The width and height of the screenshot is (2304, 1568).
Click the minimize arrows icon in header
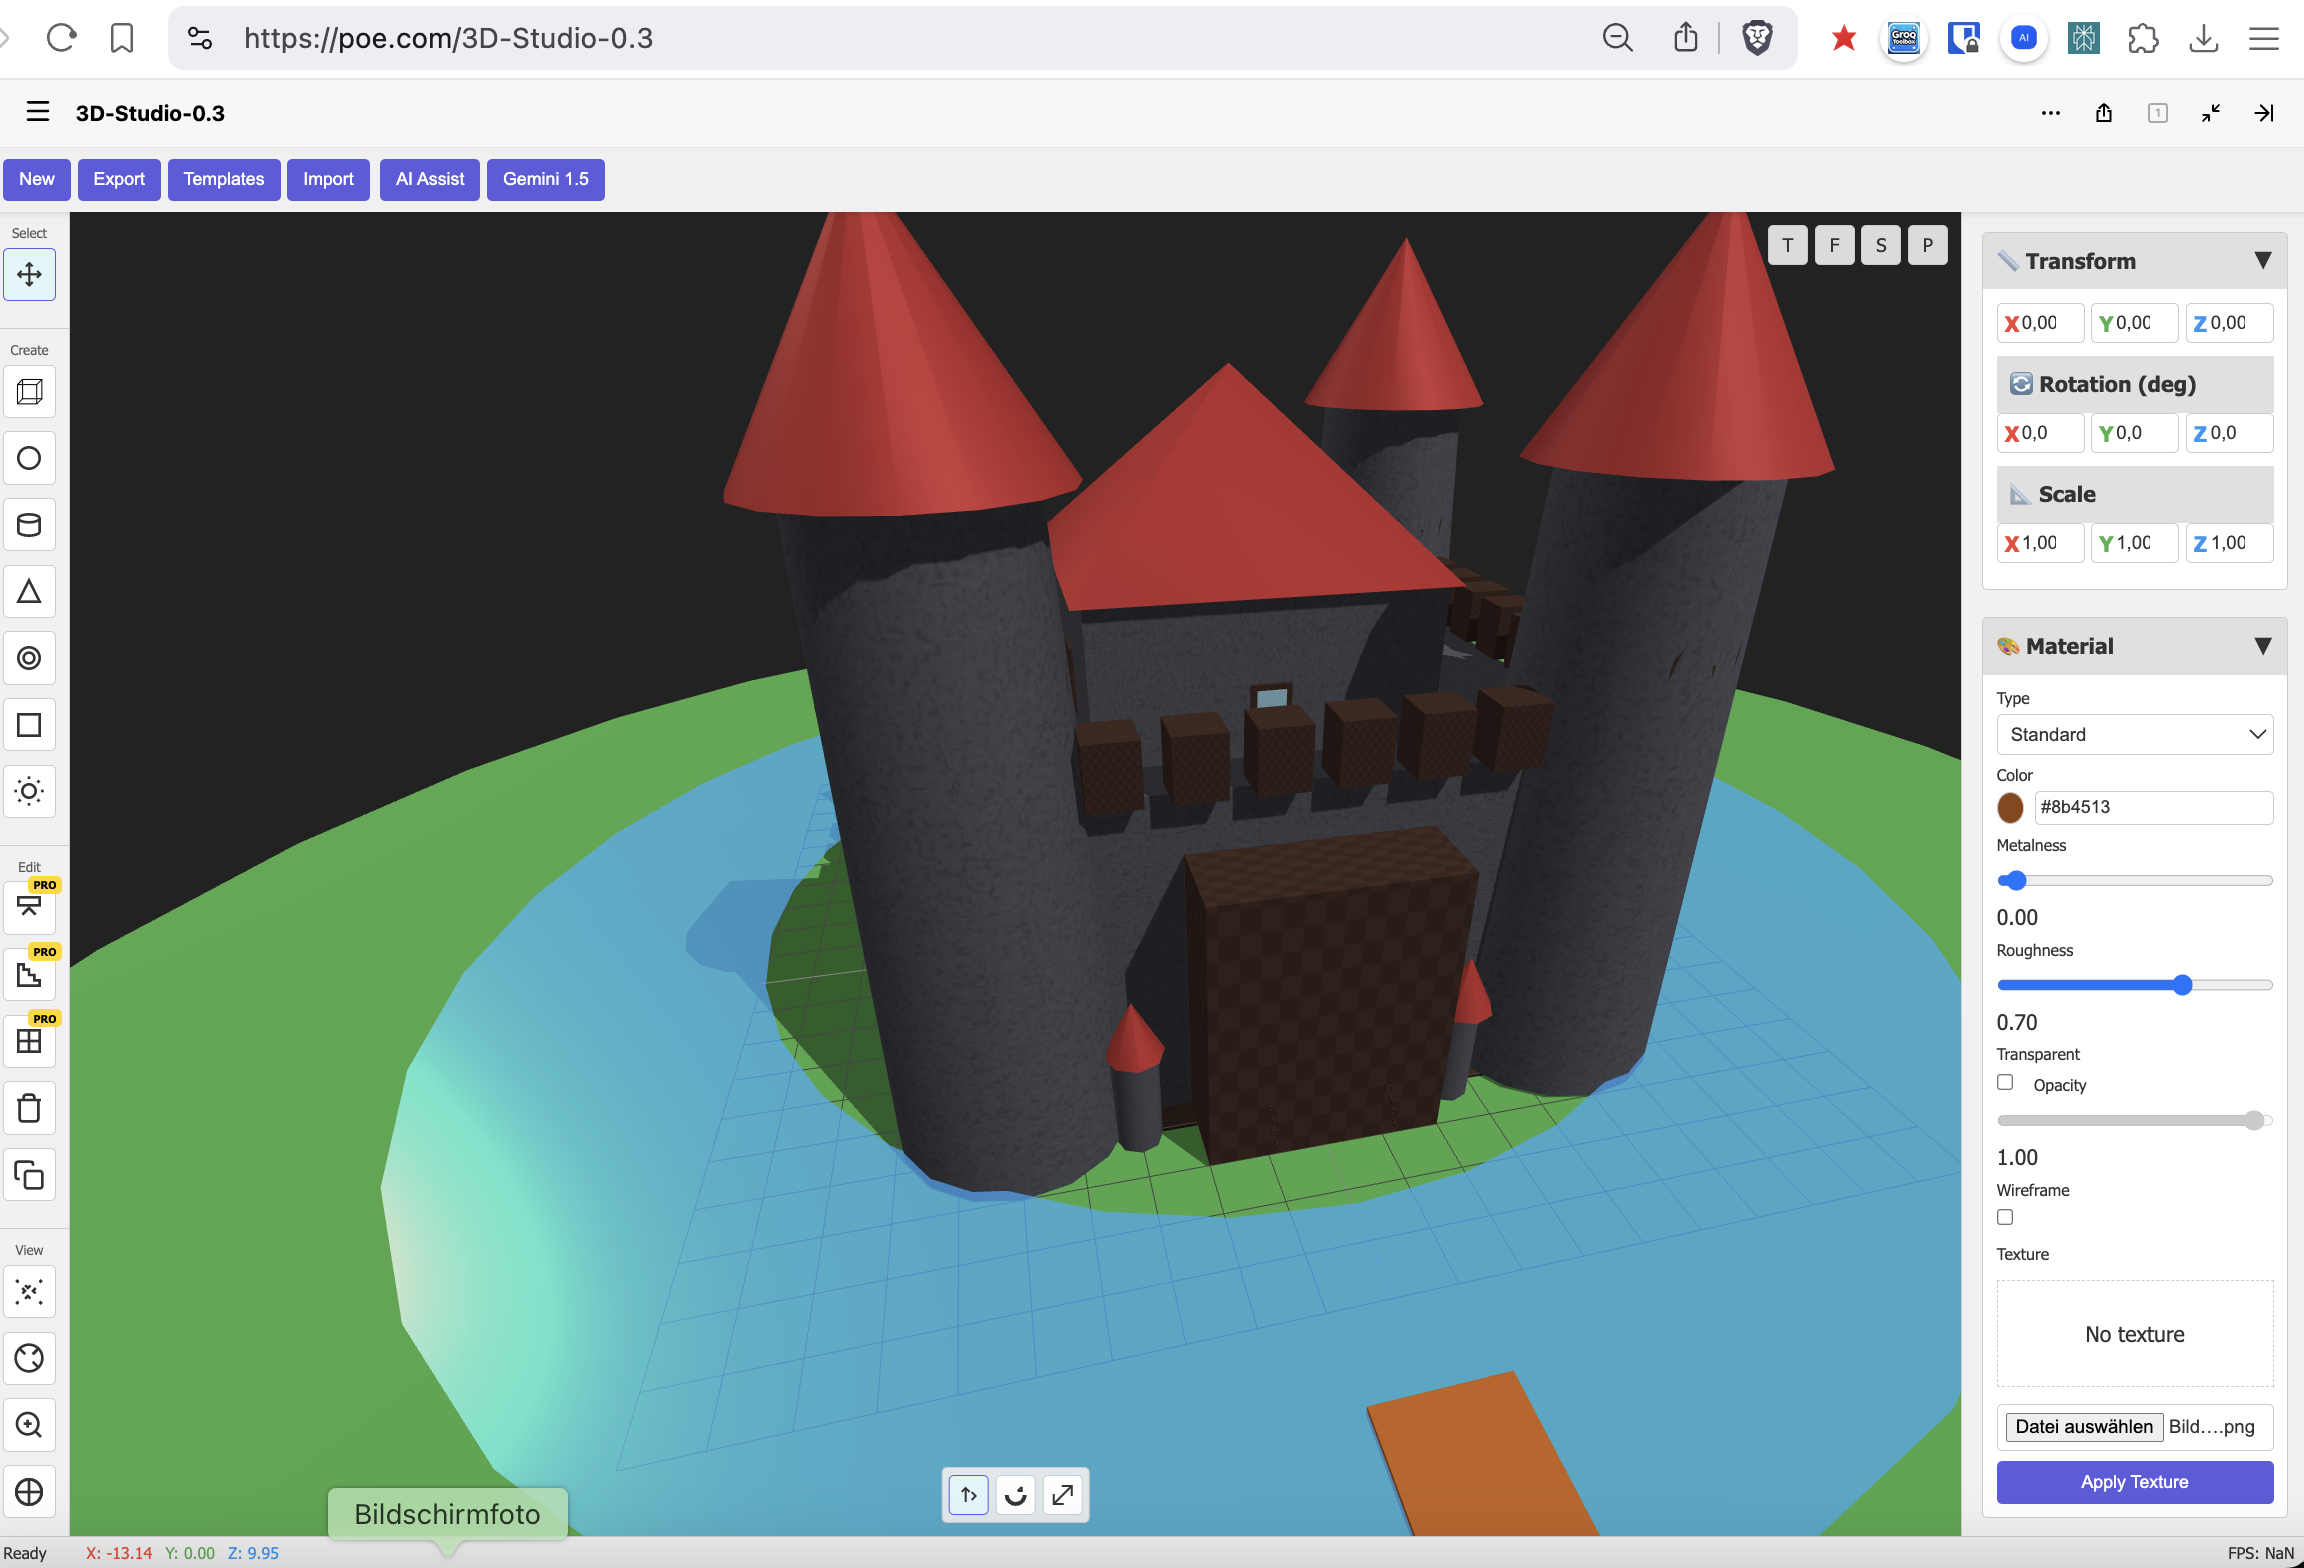point(2211,113)
